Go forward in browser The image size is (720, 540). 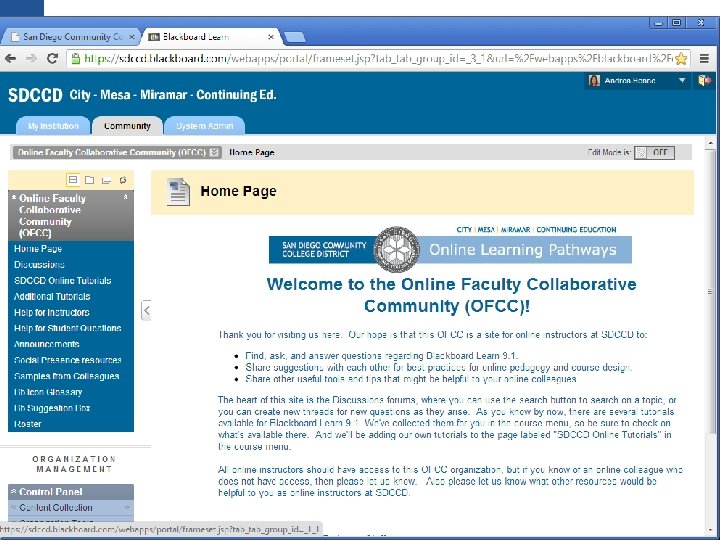point(31,58)
